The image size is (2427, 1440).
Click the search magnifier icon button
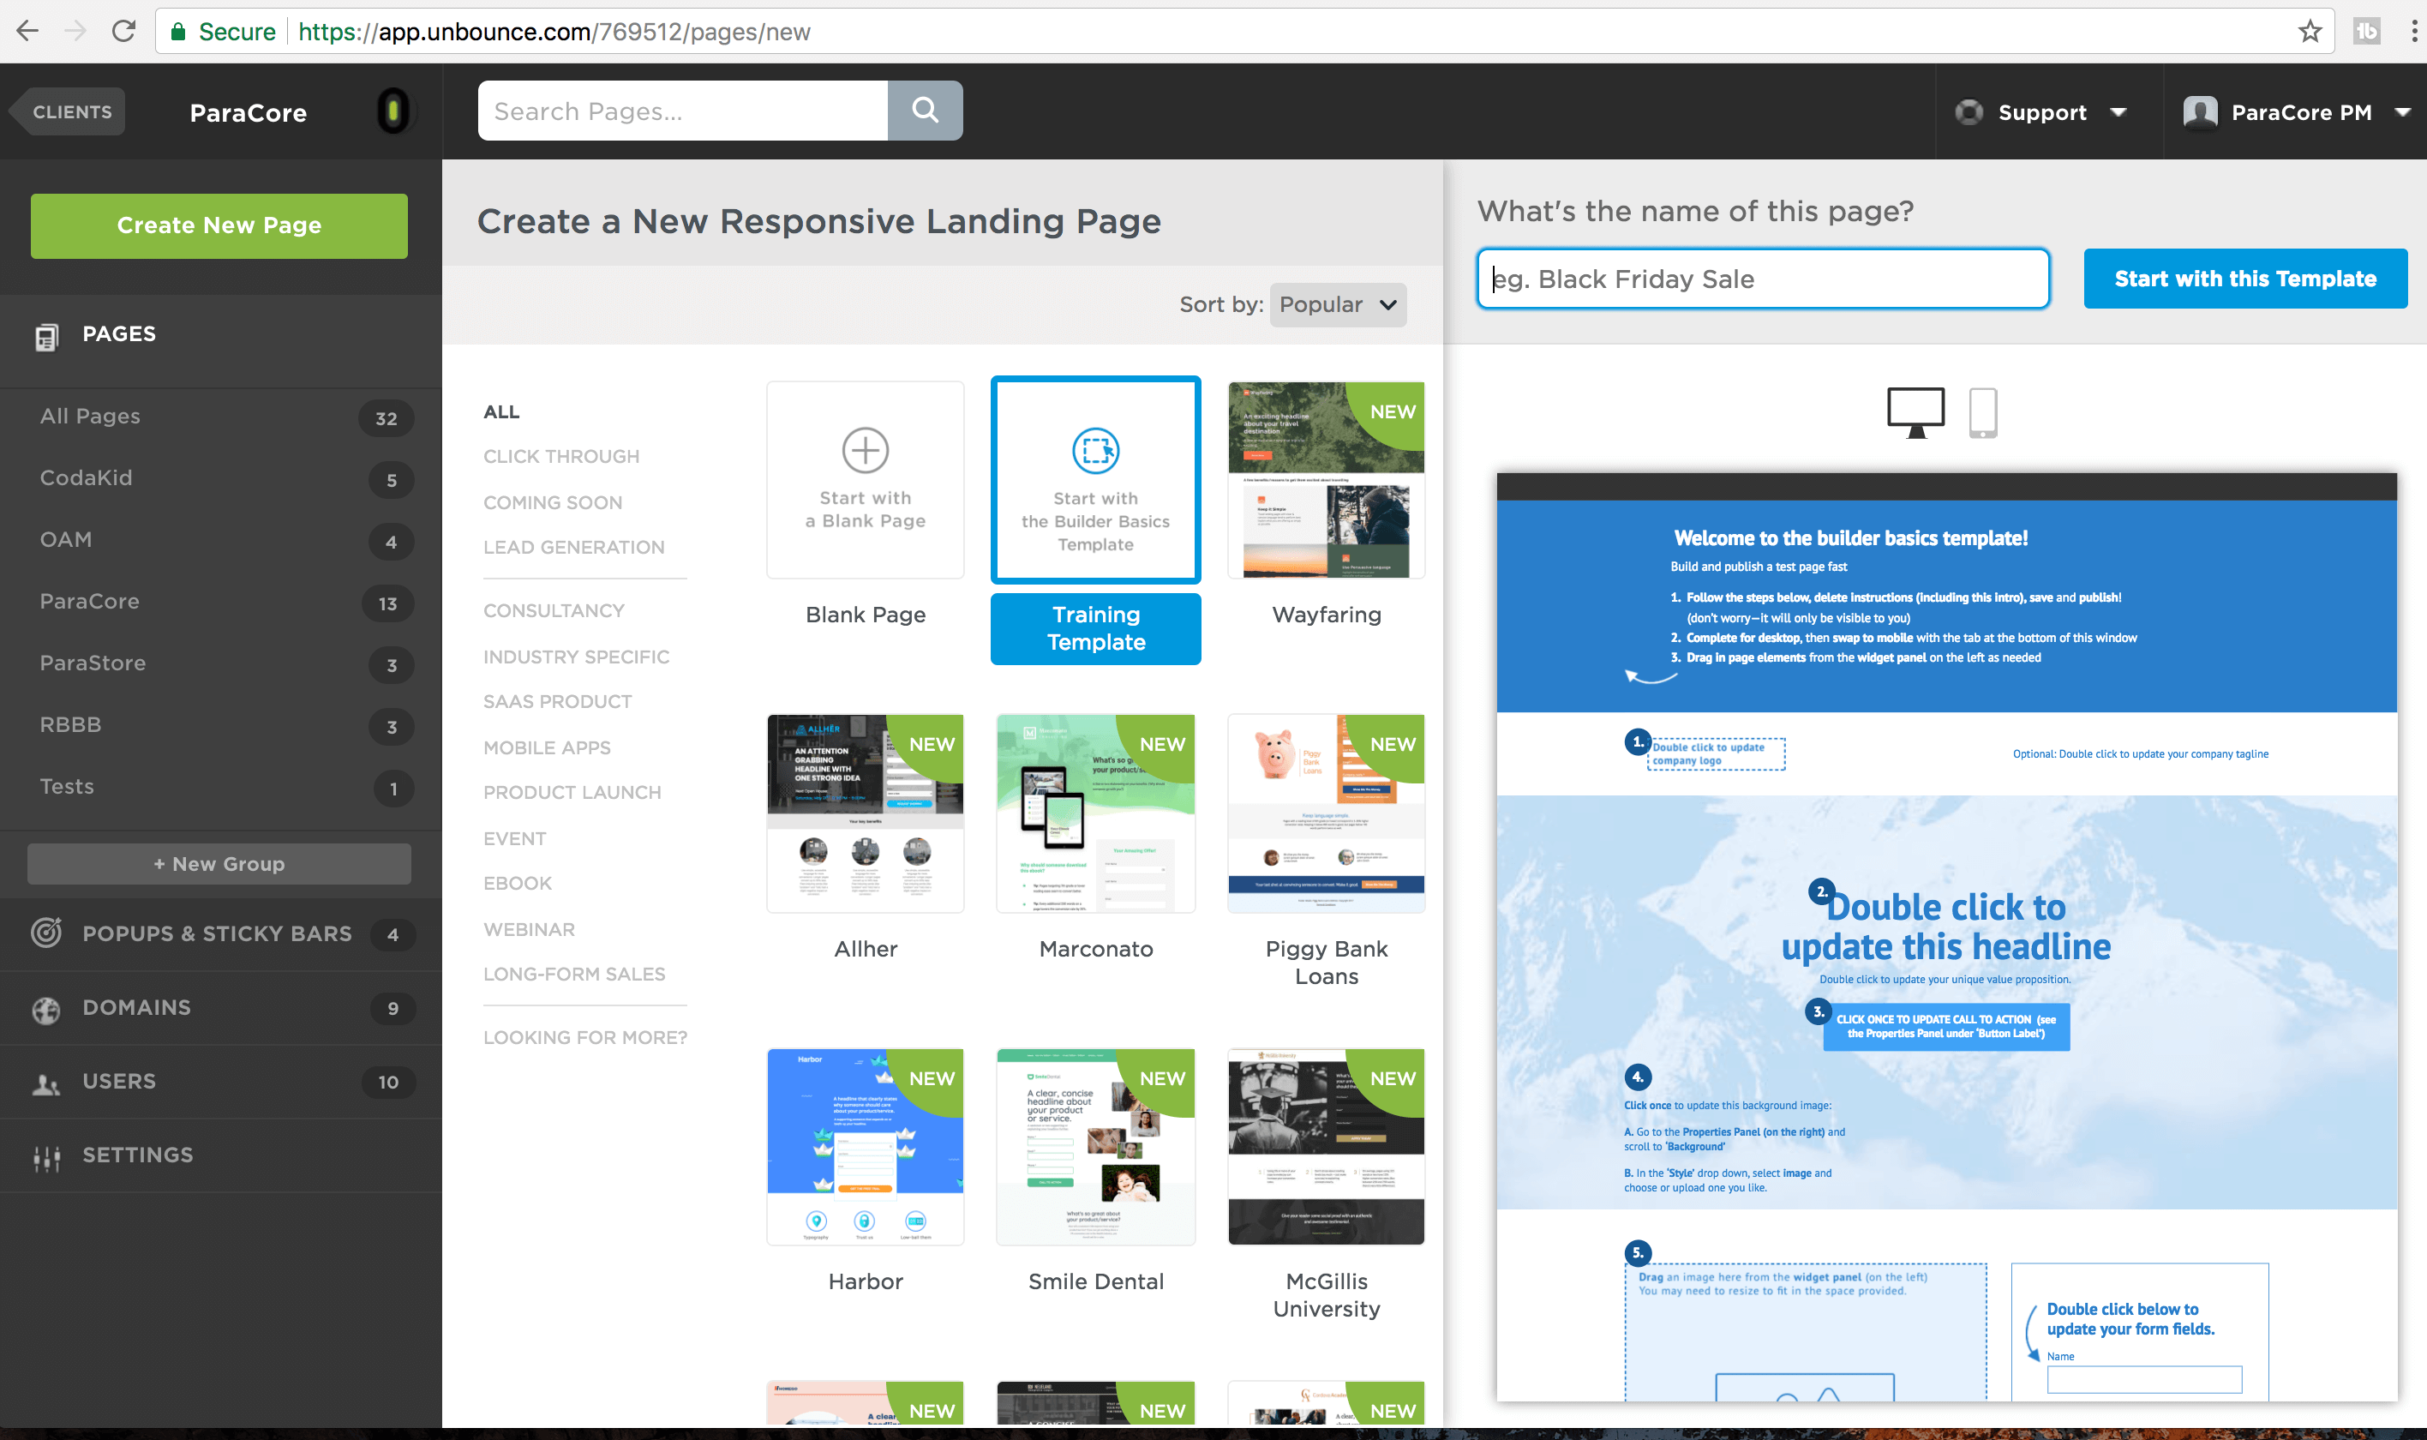[x=925, y=110]
